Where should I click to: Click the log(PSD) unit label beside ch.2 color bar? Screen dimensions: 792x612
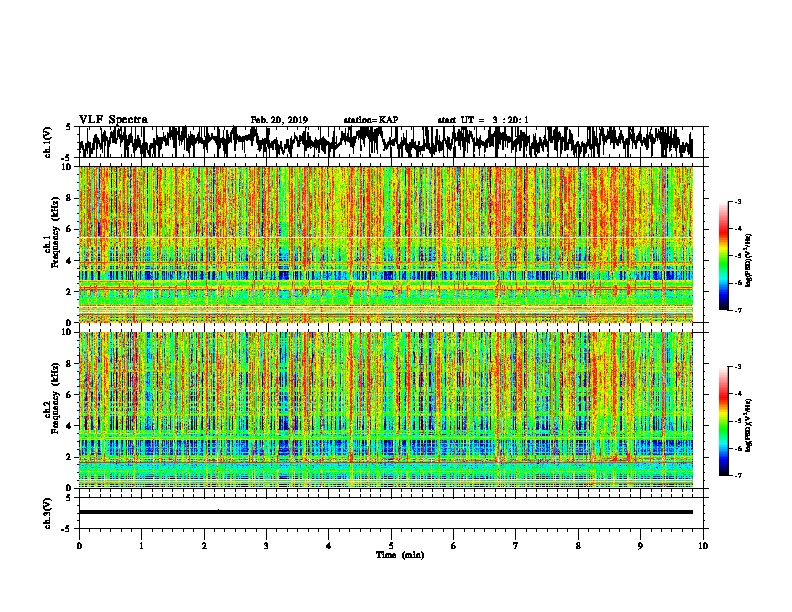tap(749, 426)
